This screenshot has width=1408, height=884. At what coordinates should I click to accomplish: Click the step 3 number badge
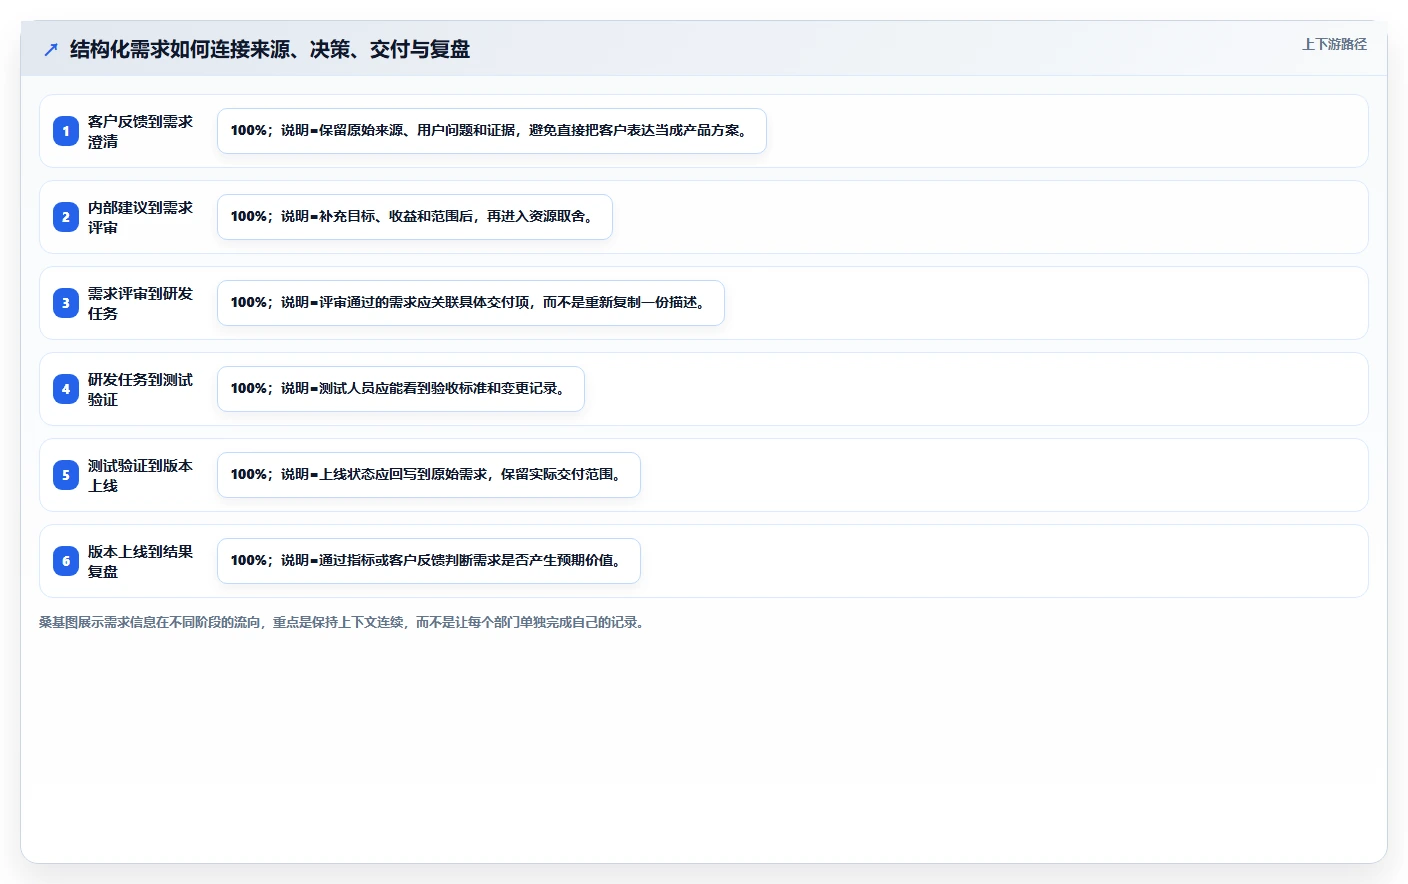click(66, 303)
